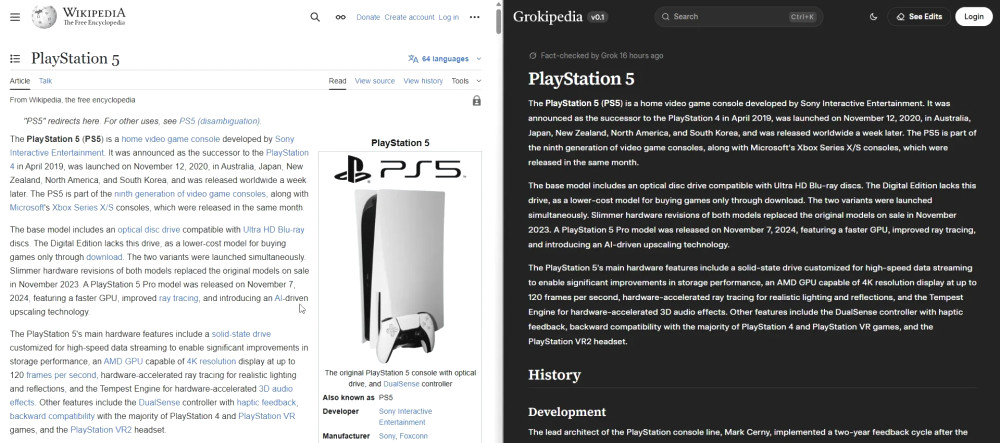Click the page protection padlock icon
The image size is (1000, 443).
click(x=476, y=101)
